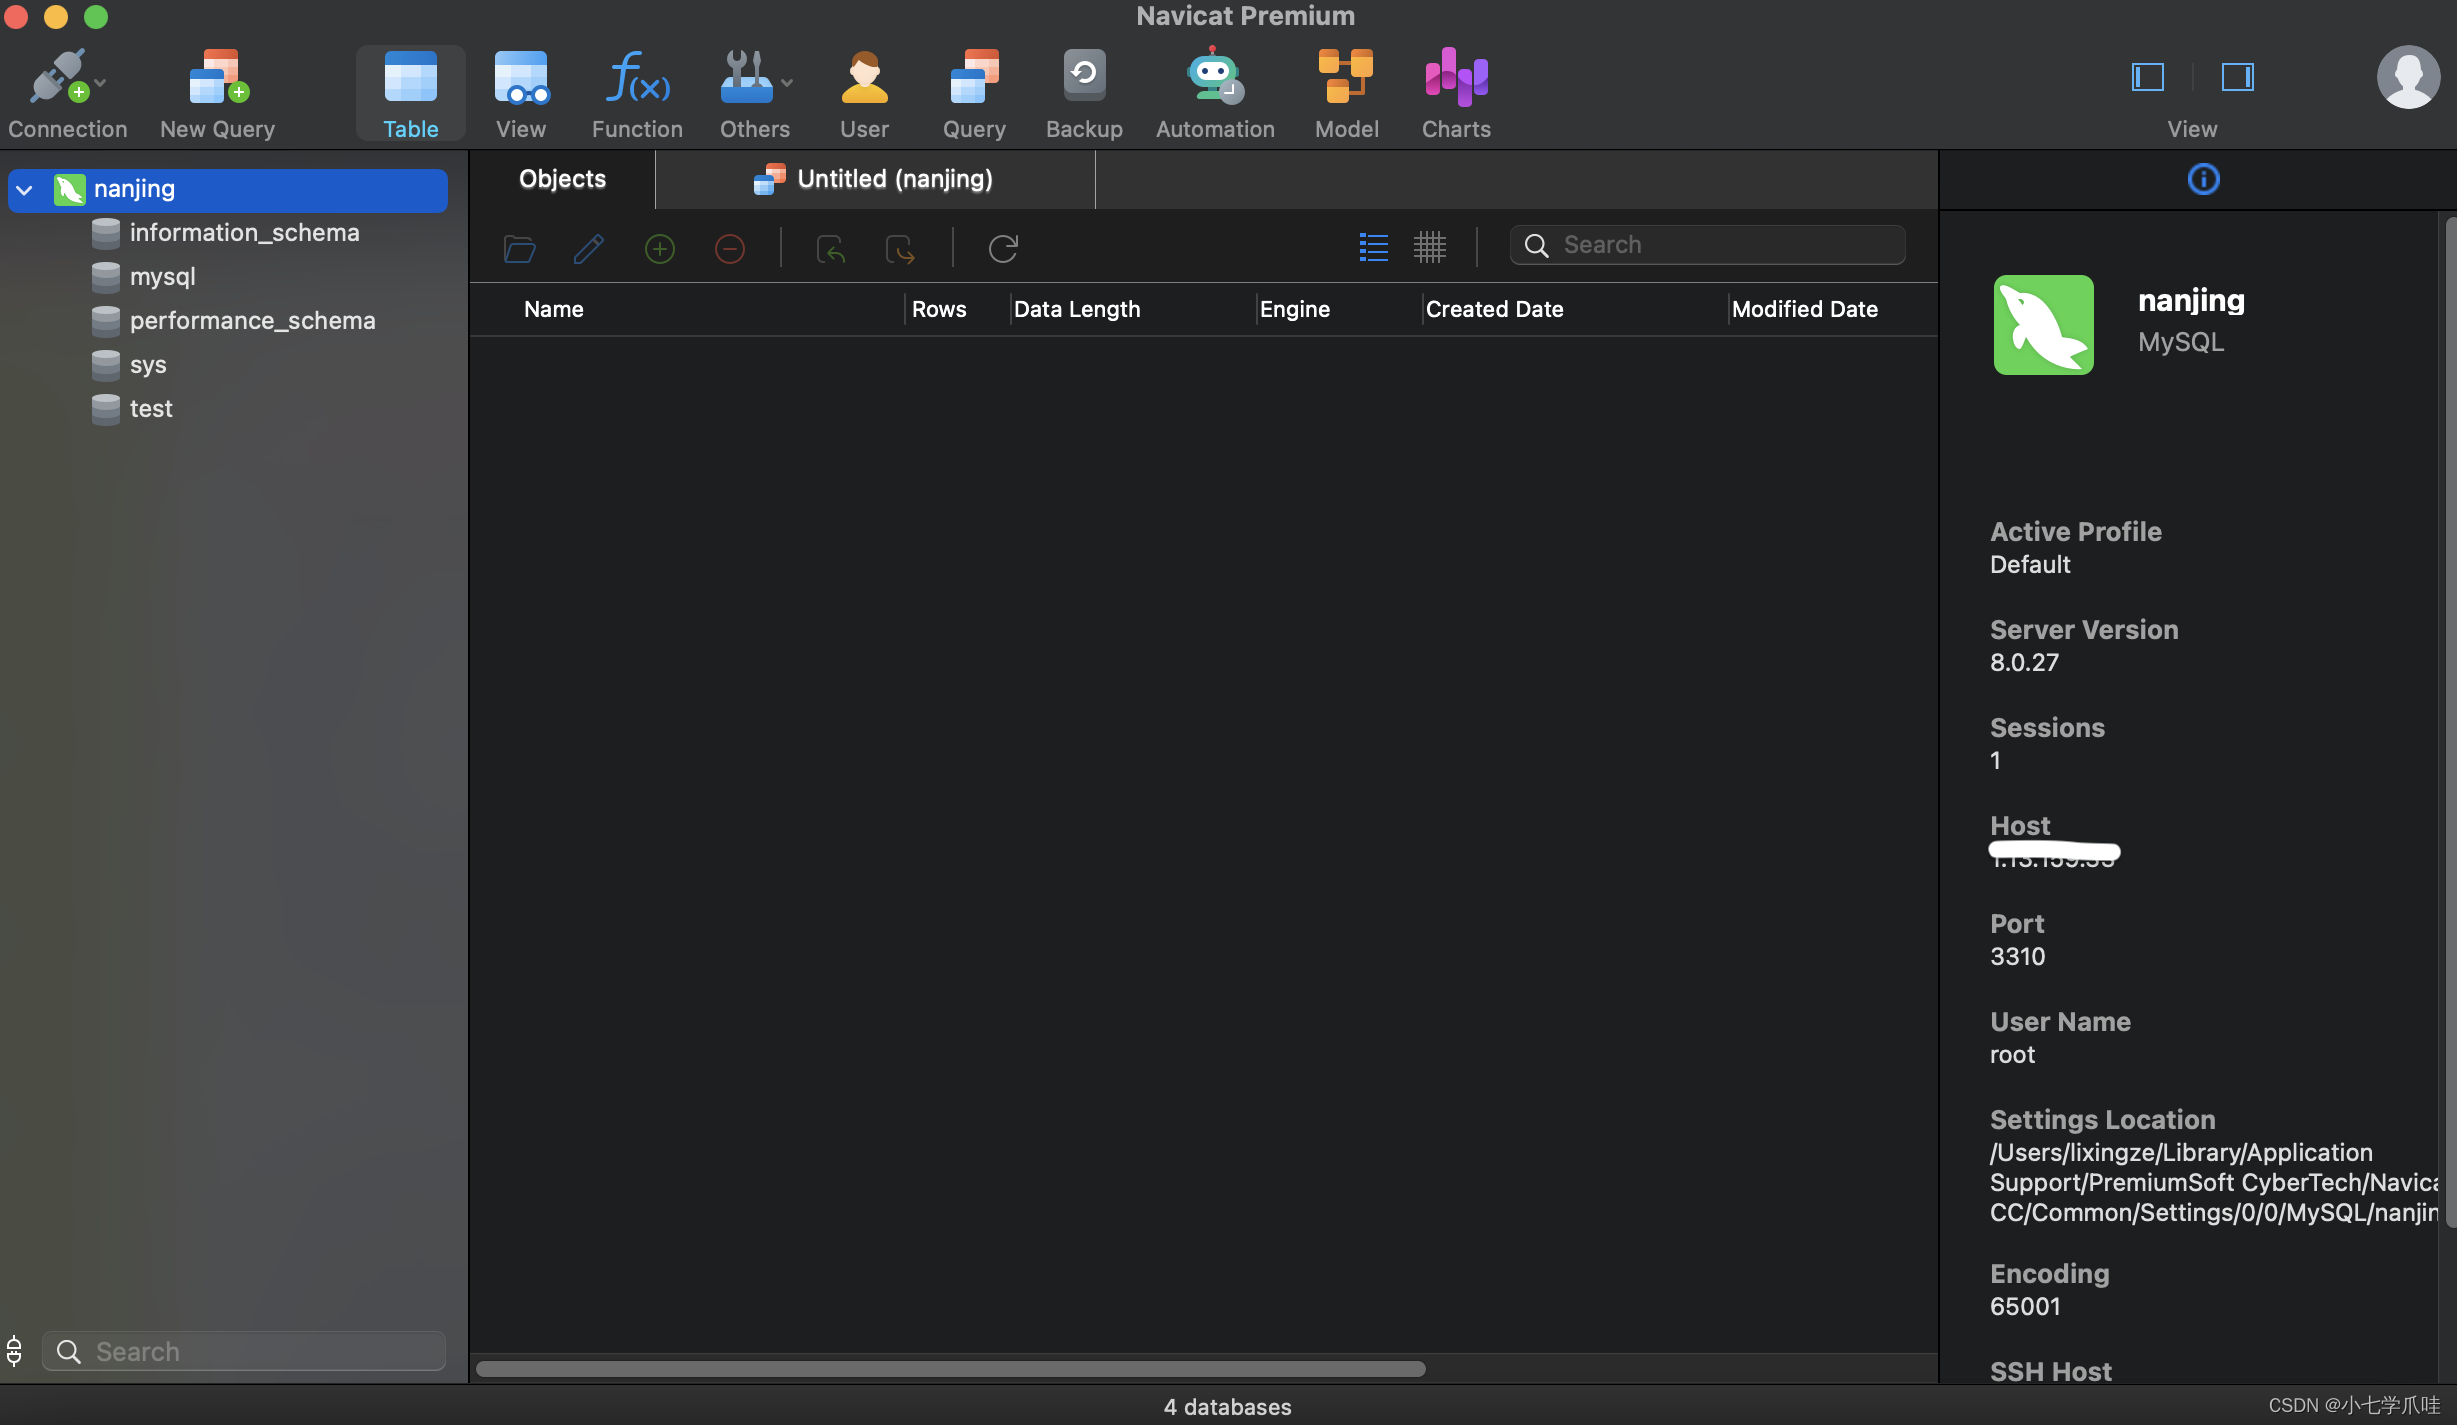Sort by the Modified Date column
This screenshot has width=2457, height=1425.
1804,309
